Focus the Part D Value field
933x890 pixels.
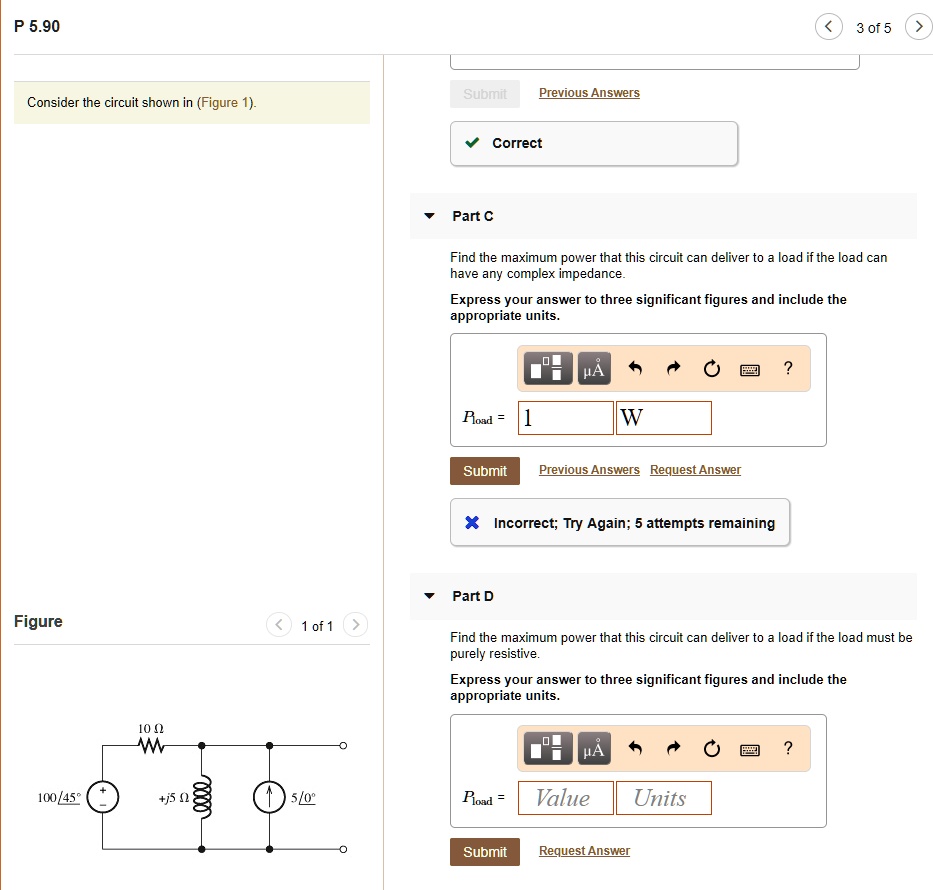click(565, 798)
